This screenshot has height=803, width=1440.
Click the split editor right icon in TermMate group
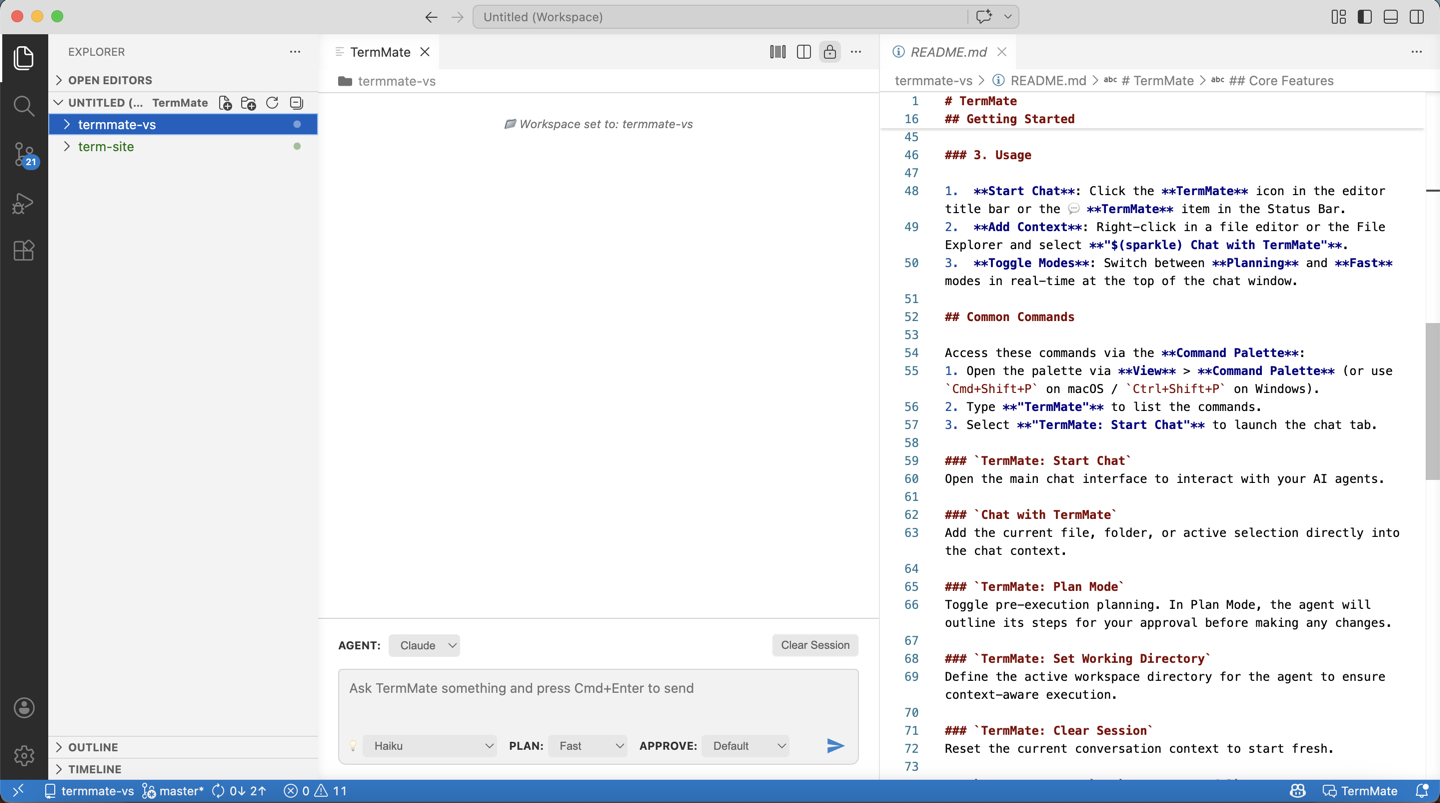pyautogui.click(x=804, y=52)
